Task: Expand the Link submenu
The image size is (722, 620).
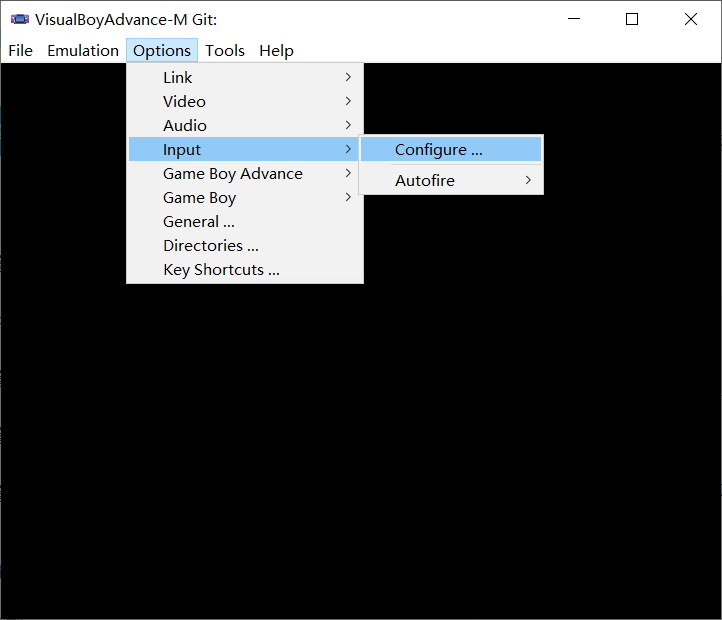Action: point(245,77)
